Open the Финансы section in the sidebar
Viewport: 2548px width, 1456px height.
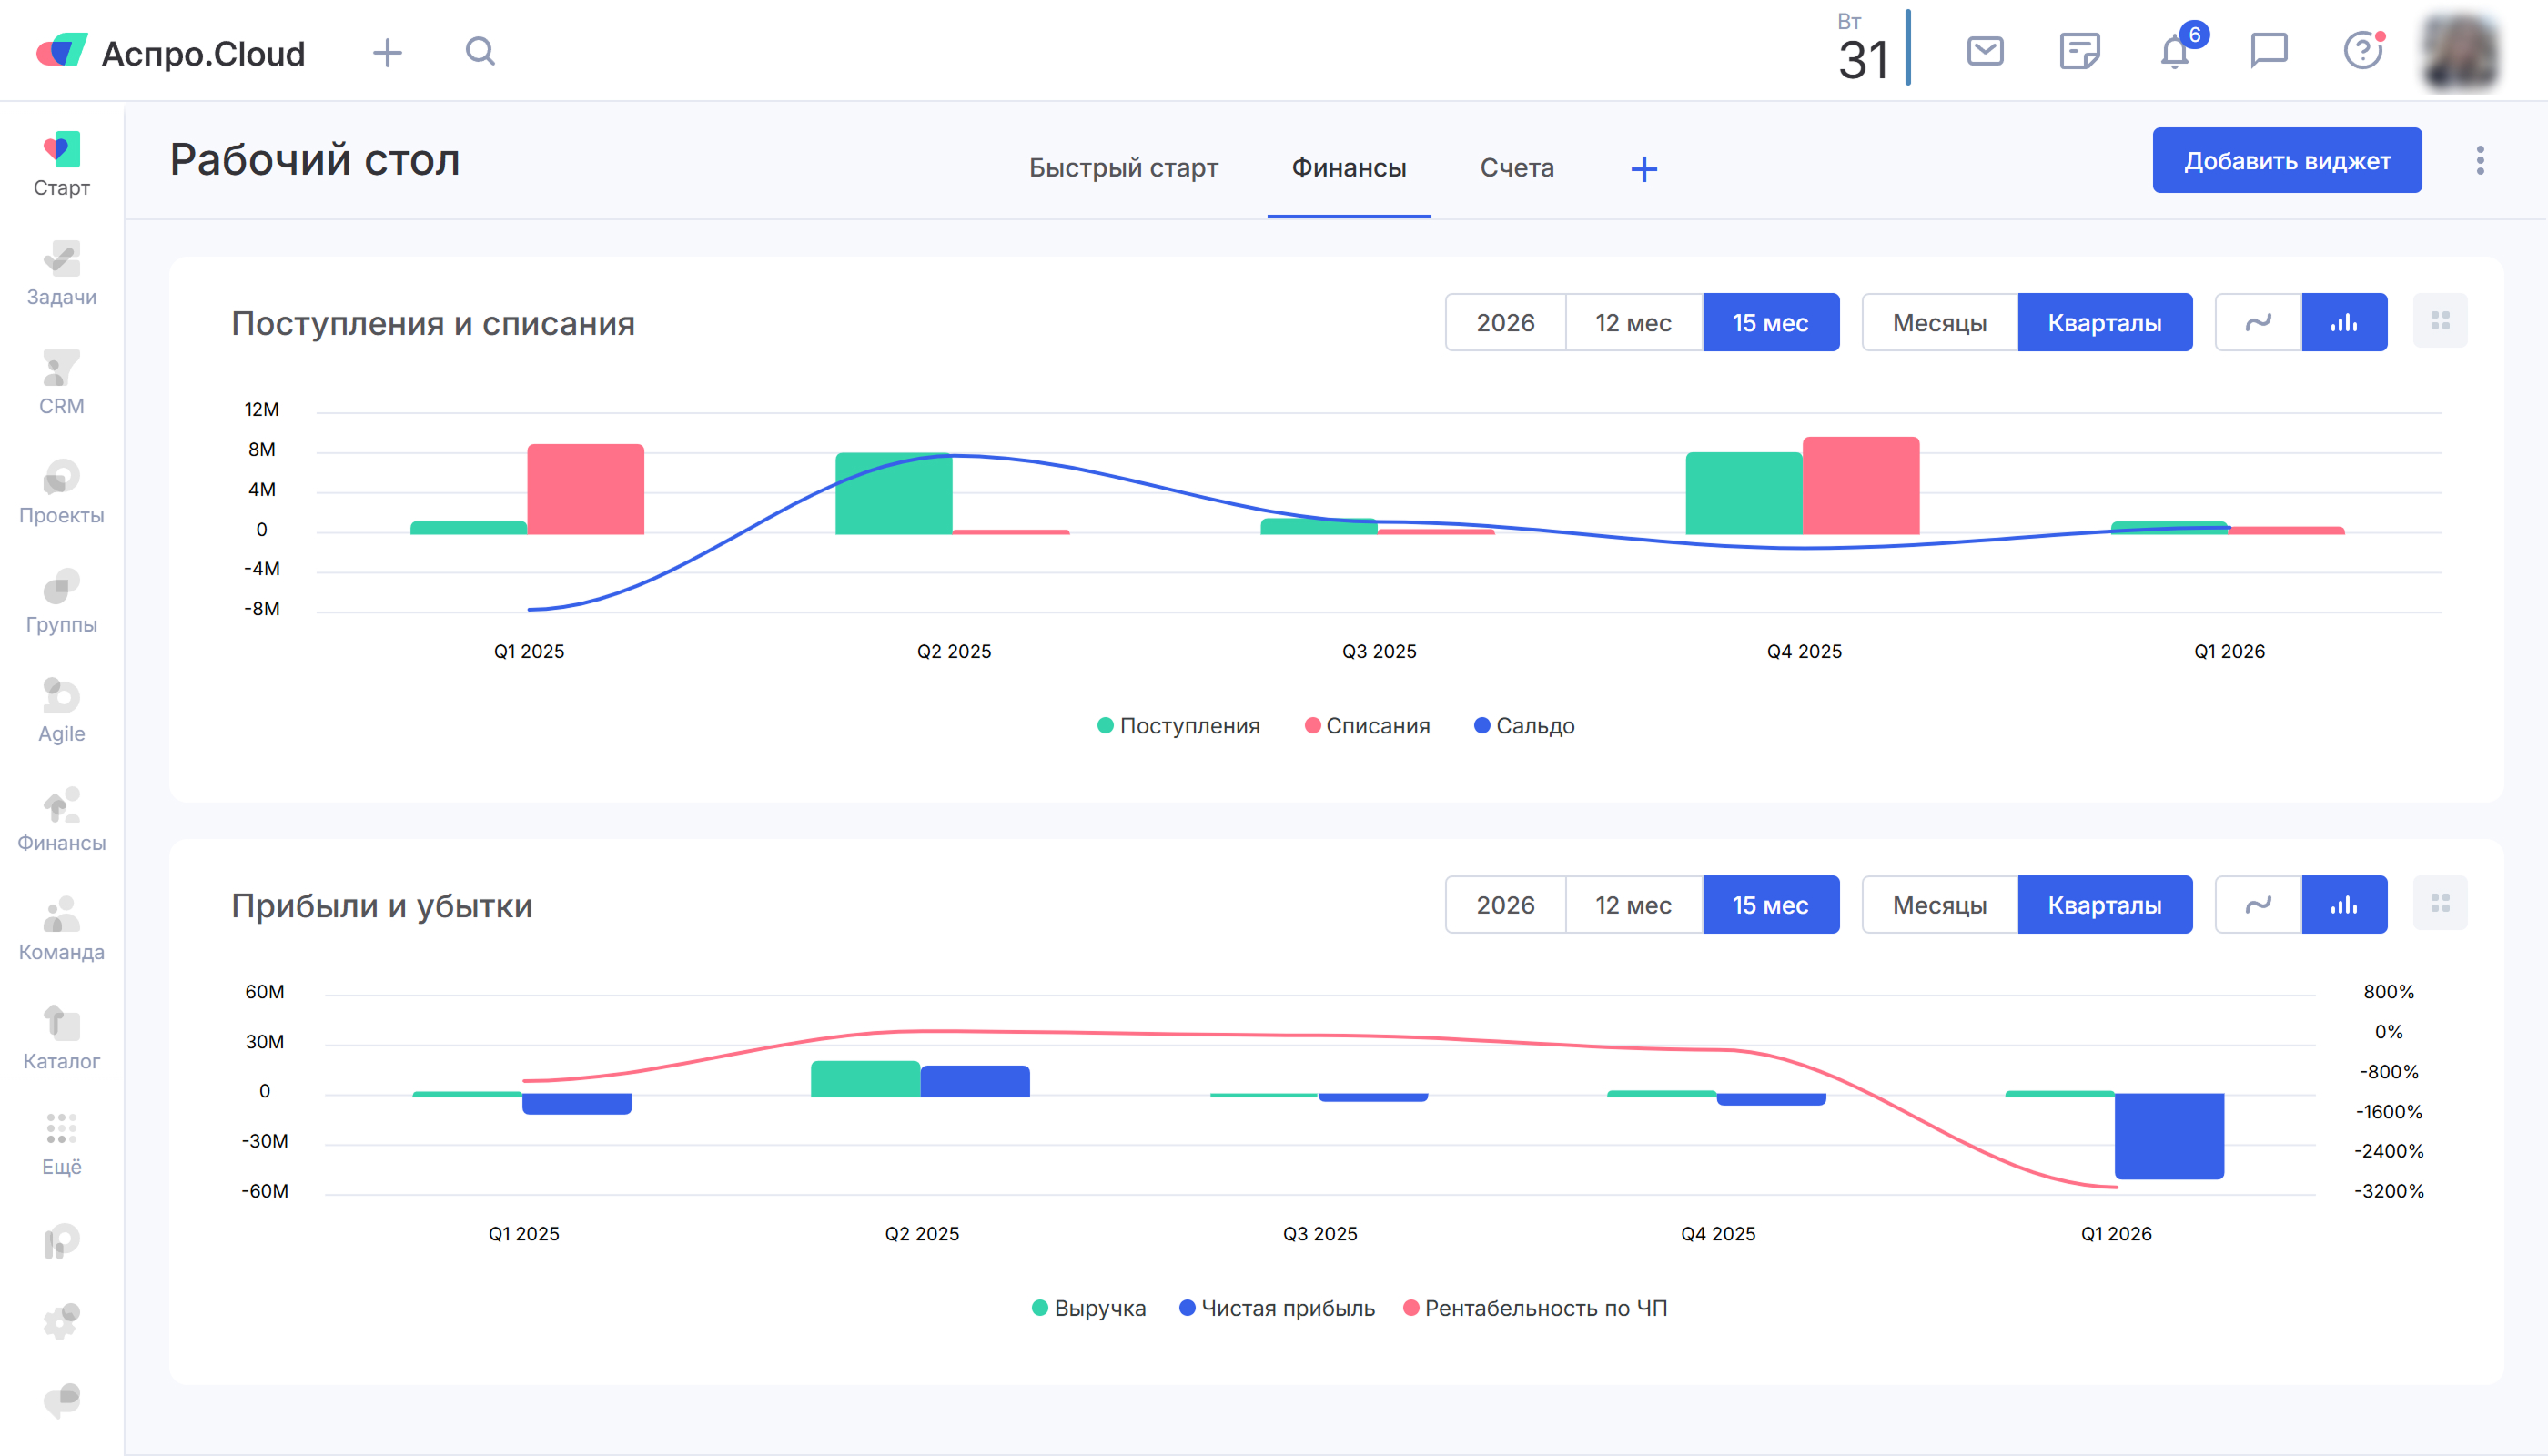click(61, 818)
